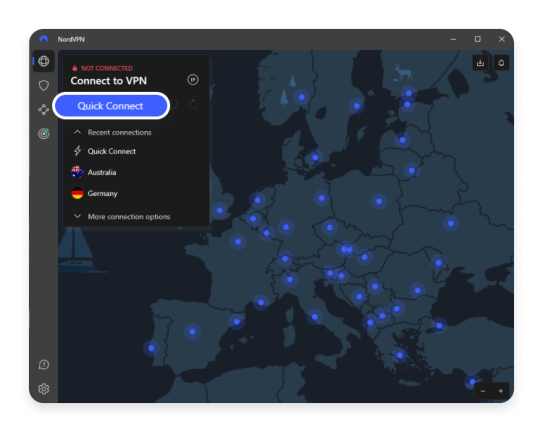
Task: Click the 'Connect to VPN' heading
Action: click(109, 81)
